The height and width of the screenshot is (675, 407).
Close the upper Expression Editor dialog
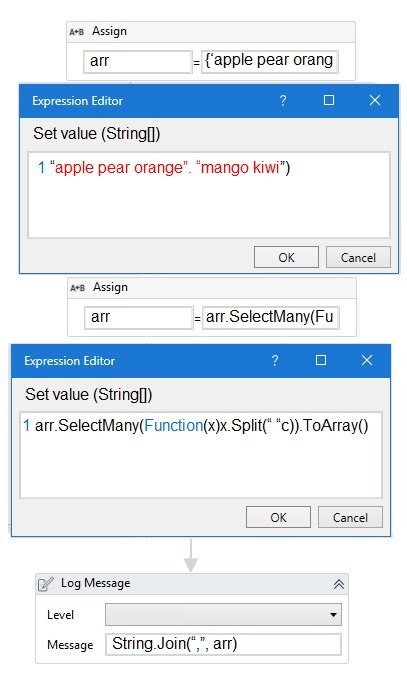375,100
